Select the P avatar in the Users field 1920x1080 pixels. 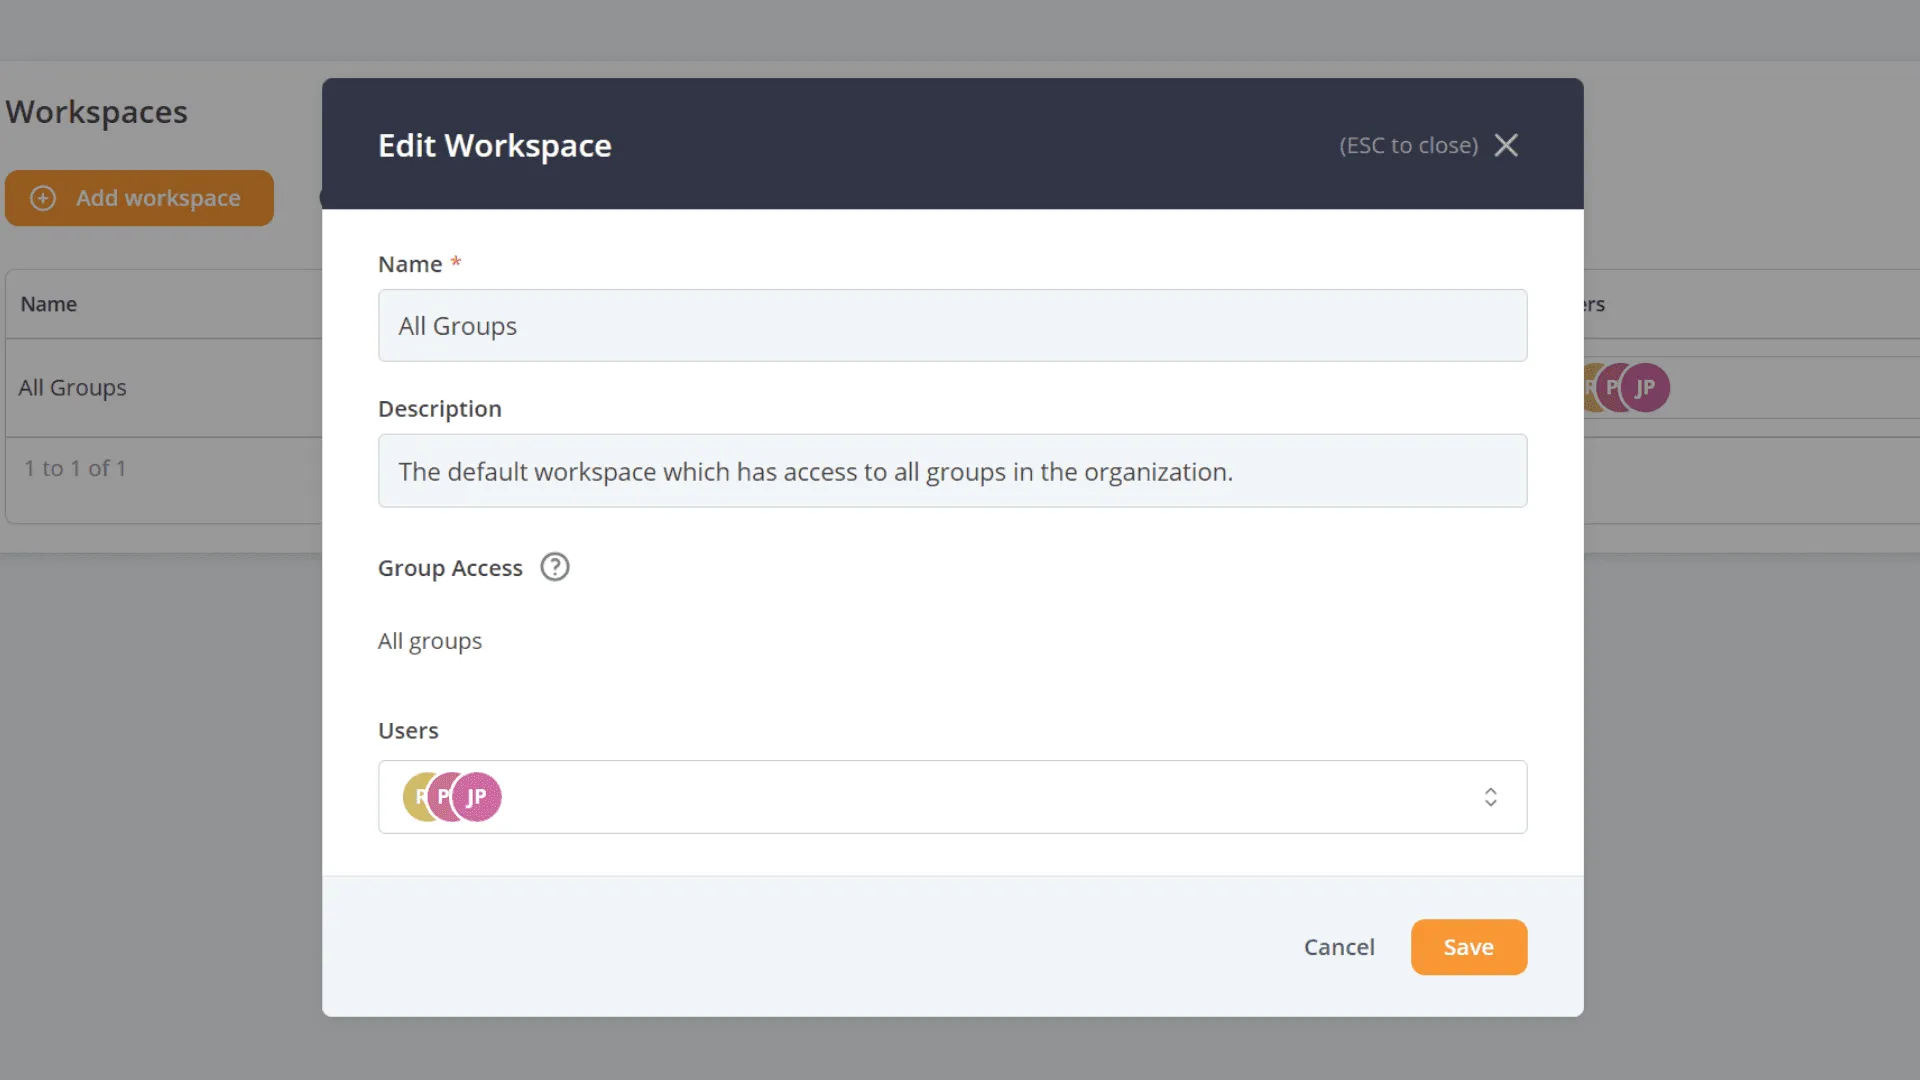[446, 797]
